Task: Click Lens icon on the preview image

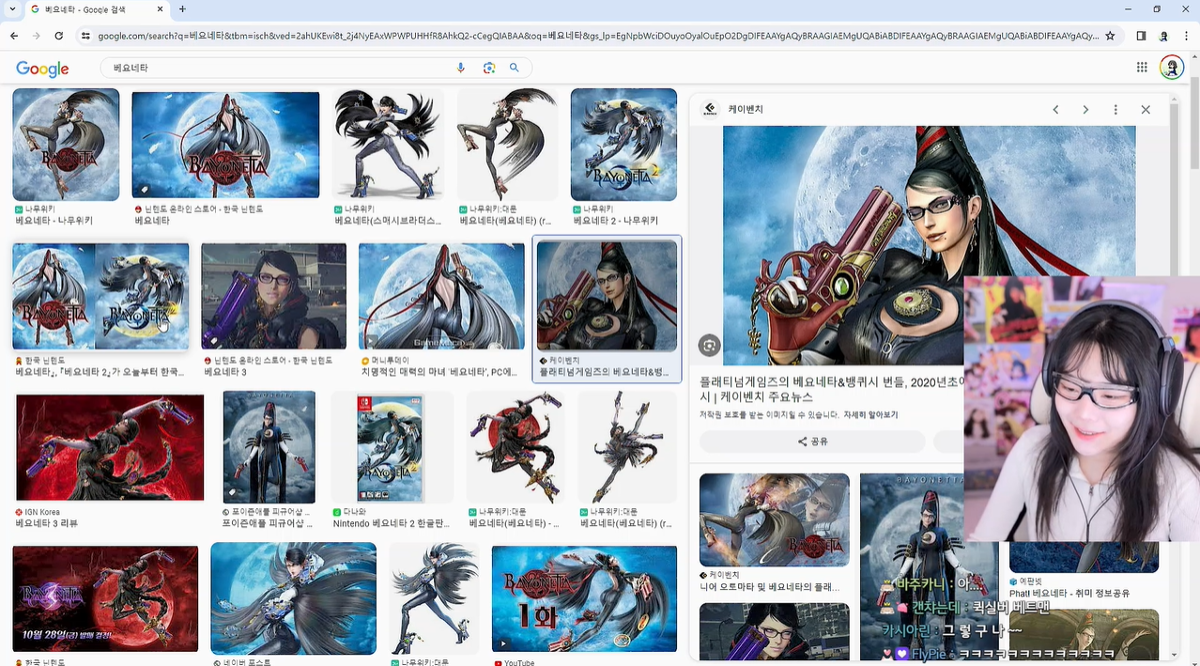Action: click(x=709, y=345)
